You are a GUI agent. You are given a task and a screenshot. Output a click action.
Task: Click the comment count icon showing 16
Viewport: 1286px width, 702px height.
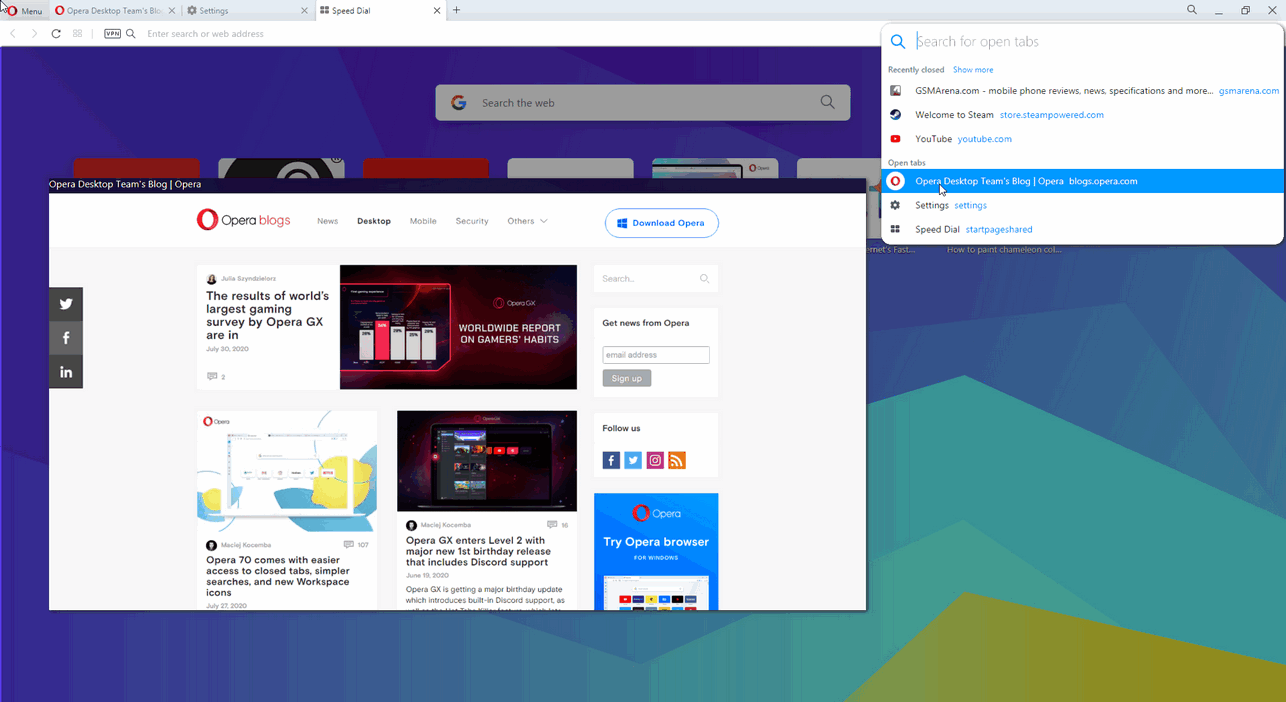(552, 525)
